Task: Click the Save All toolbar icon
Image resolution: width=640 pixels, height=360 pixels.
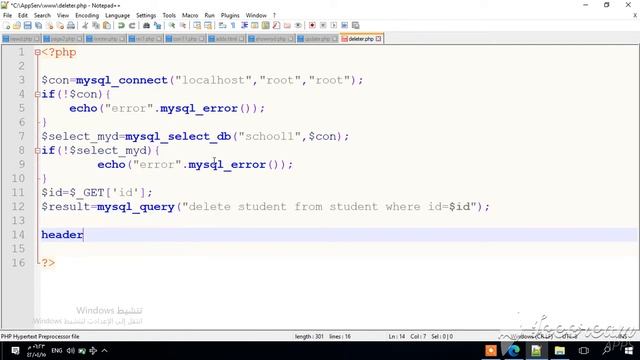Action: pos(38,25)
